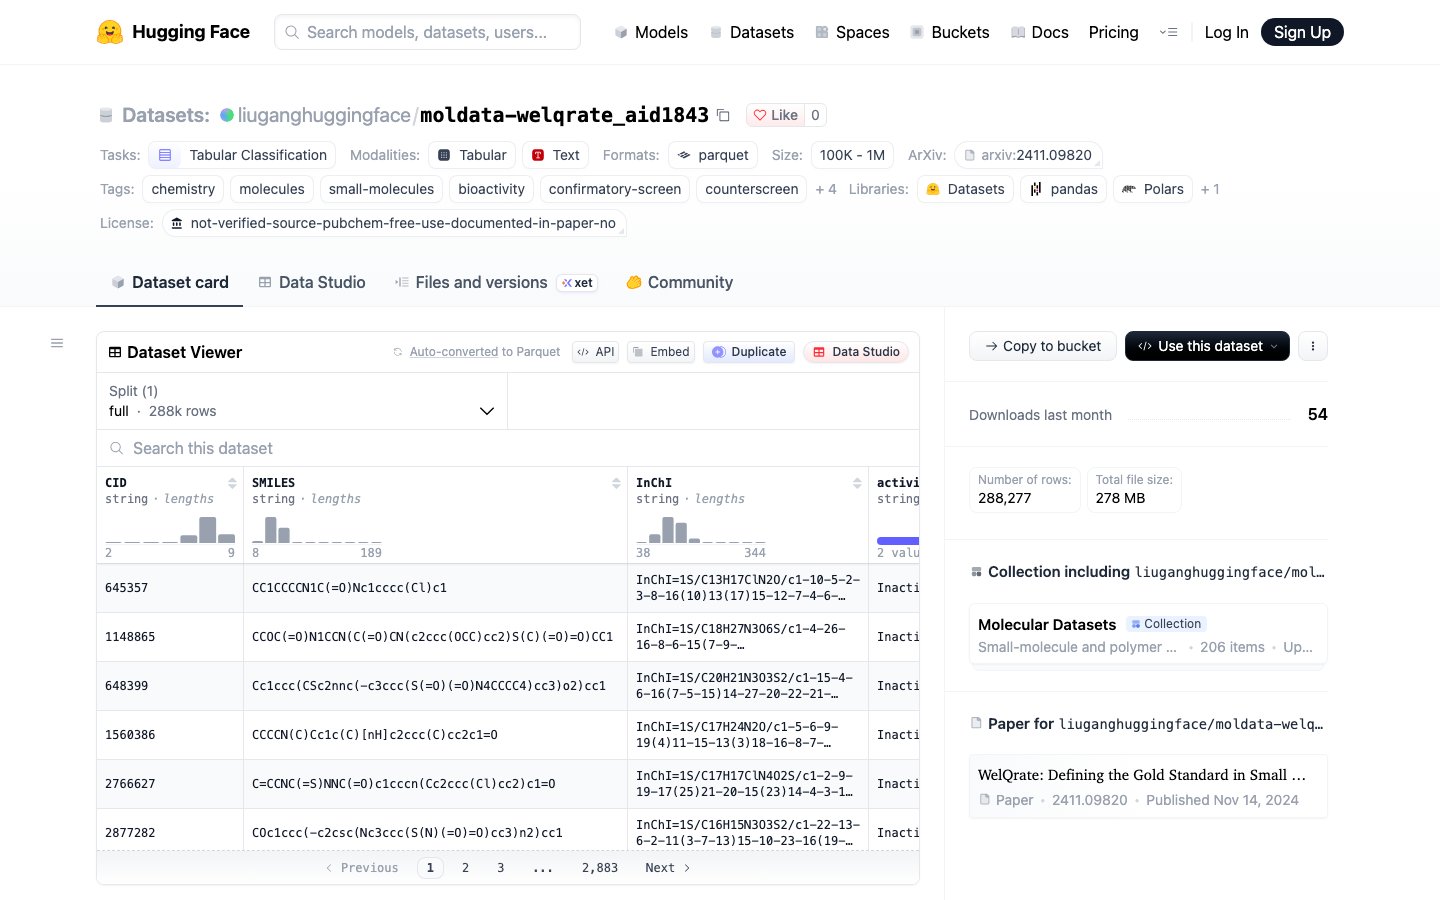Click the Sign Up button

1302,32
